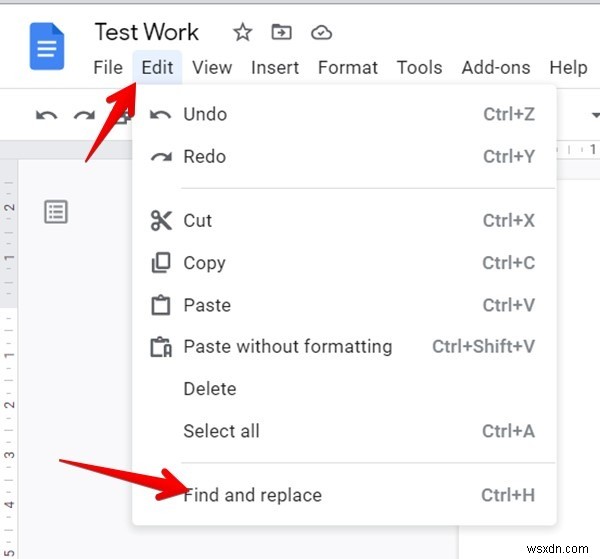Click Select all in the Edit menu
The width and height of the screenshot is (600, 559).
pyautogui.click(x=221, y=431)
